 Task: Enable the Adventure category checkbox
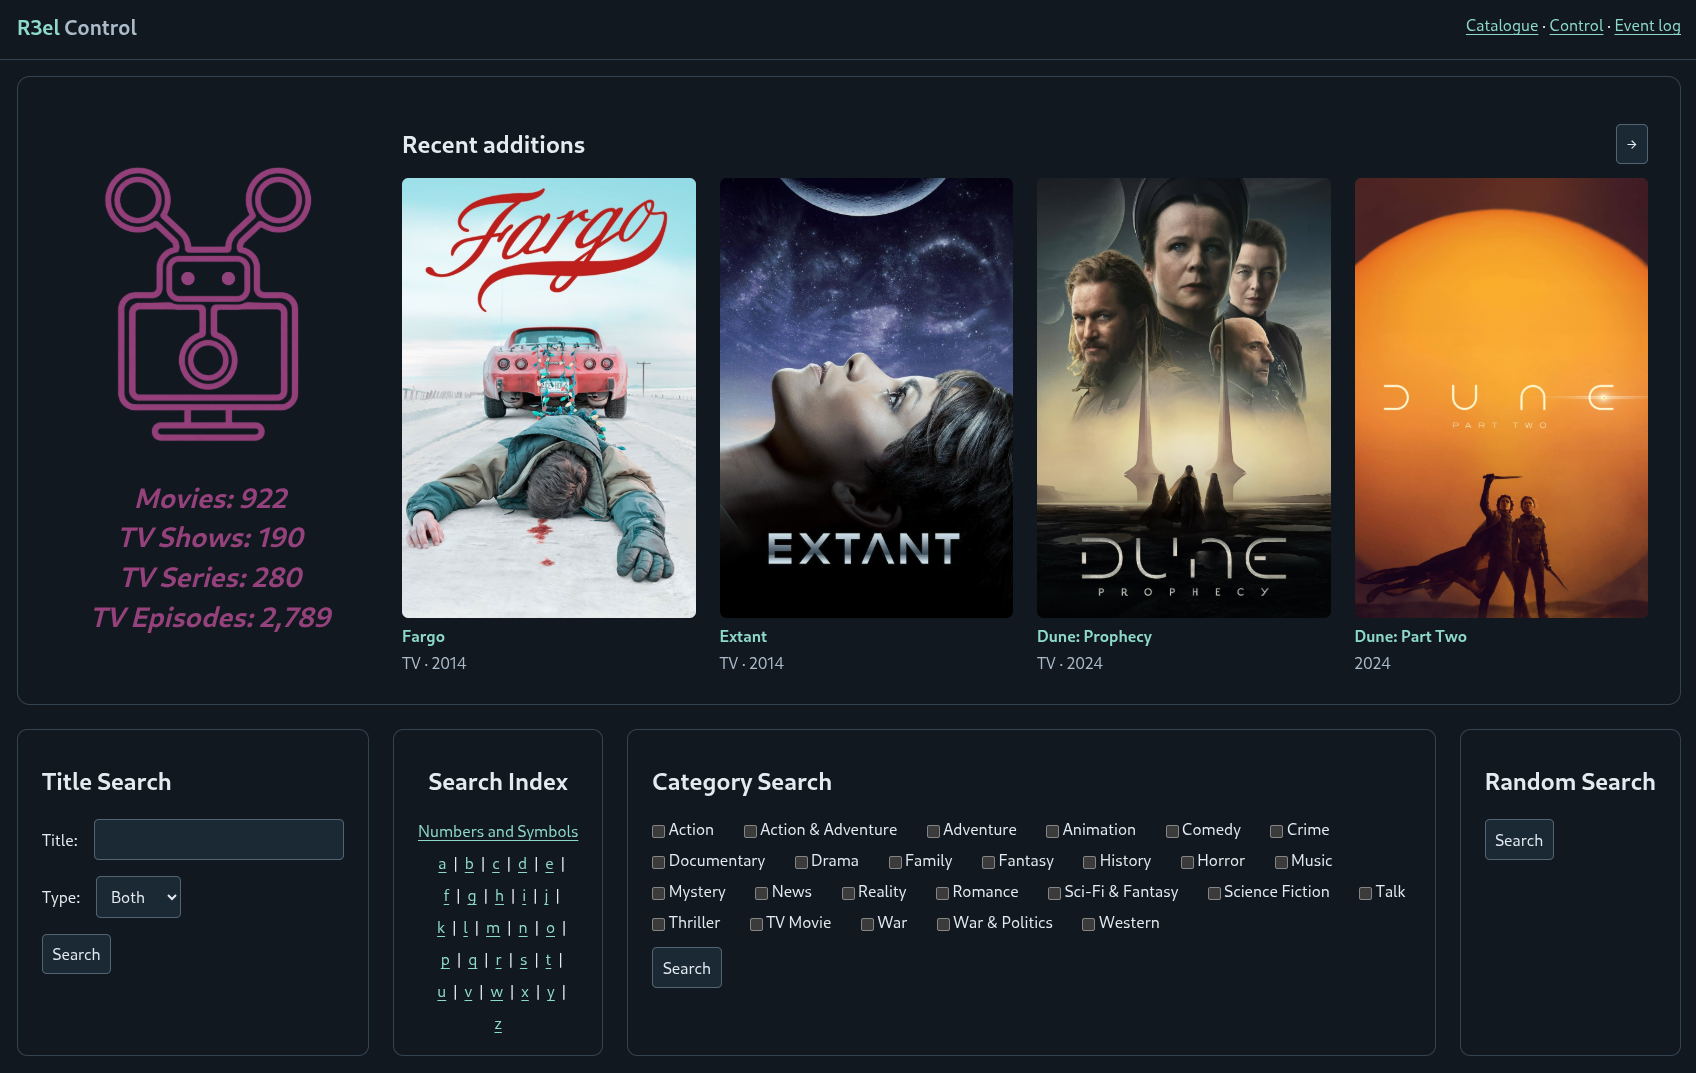tap(933, 831)
